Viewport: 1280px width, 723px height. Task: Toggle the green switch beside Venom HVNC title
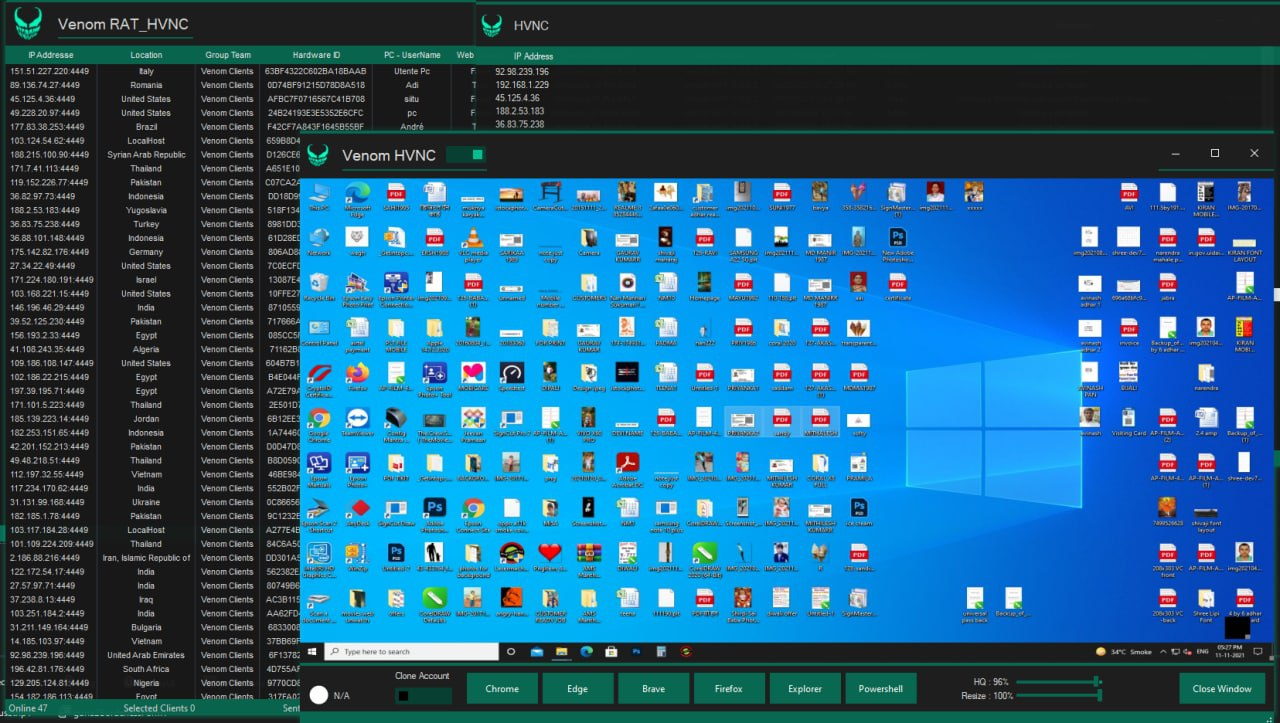(466, 155)
